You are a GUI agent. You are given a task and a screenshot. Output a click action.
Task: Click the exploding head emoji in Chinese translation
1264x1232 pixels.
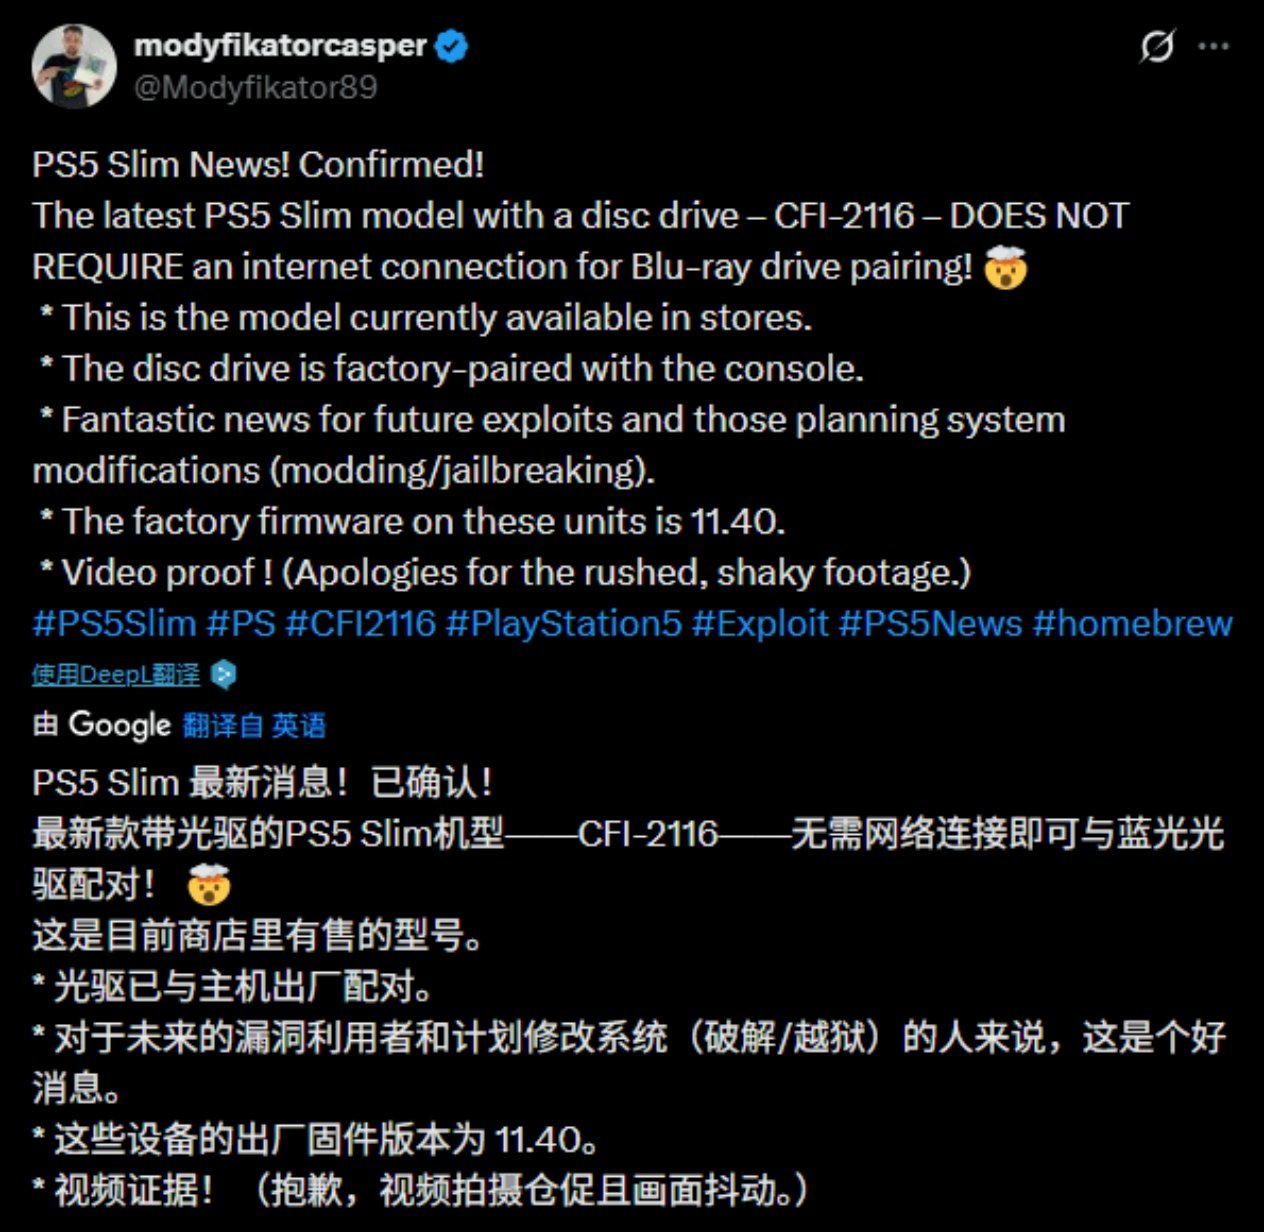(208, 884)
